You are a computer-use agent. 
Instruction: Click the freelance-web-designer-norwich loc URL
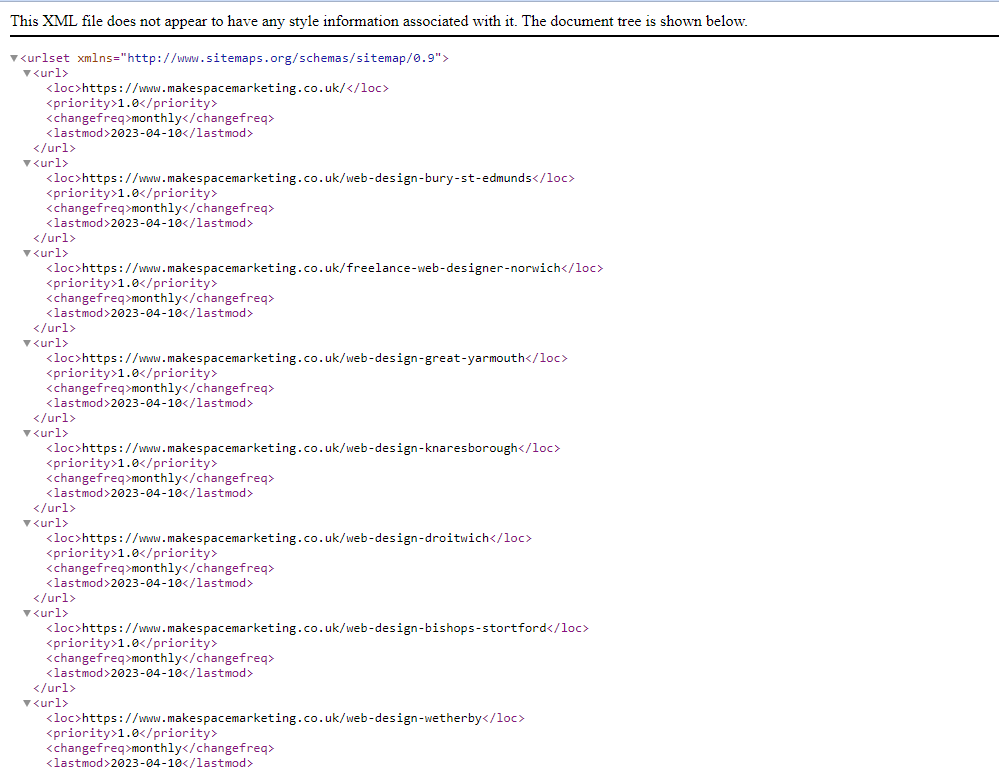coord(321,268)
